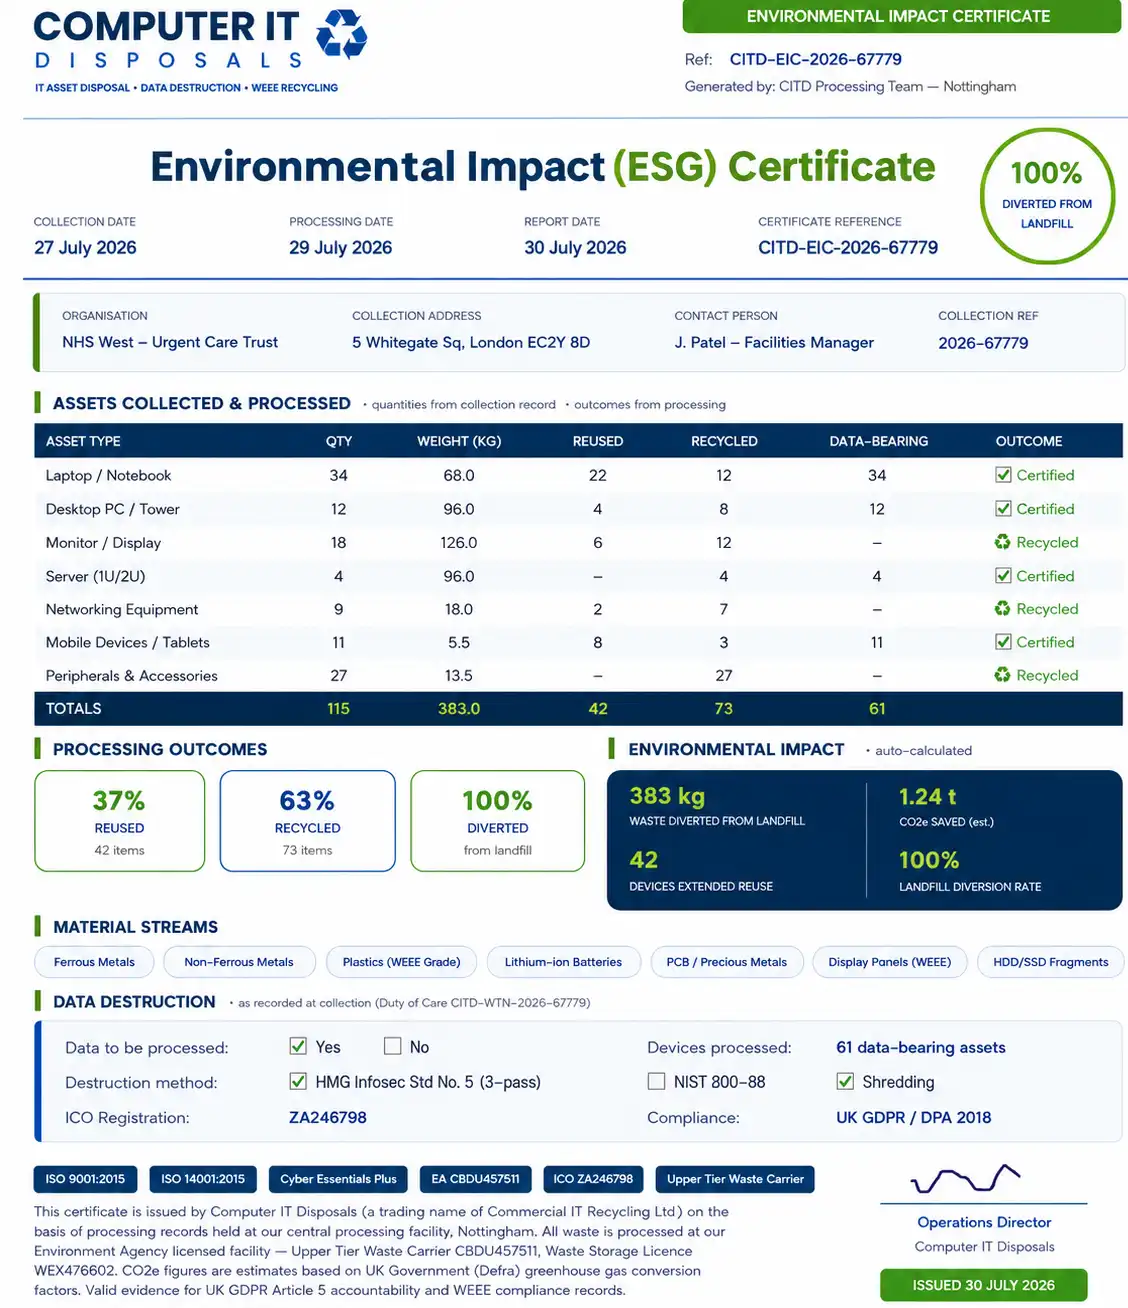The image size is (1128, 1308).
Task: Click the Operations Director signature
Action: pyautogui.click(x=965, y=1179)
